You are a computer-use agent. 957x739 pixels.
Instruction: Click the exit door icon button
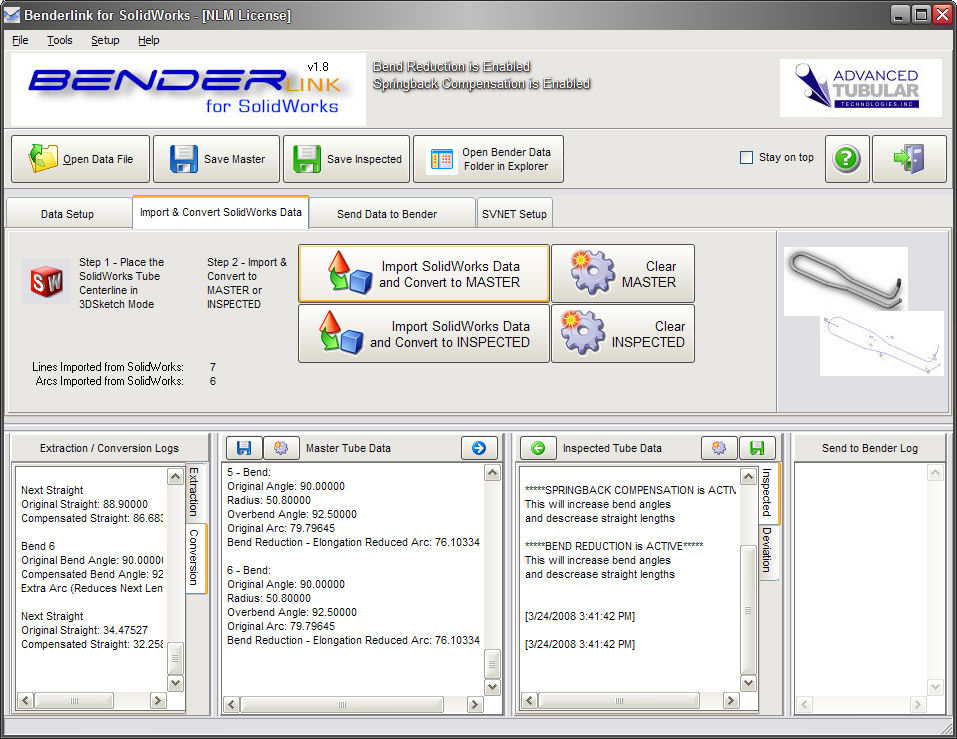tap(909, 159)
